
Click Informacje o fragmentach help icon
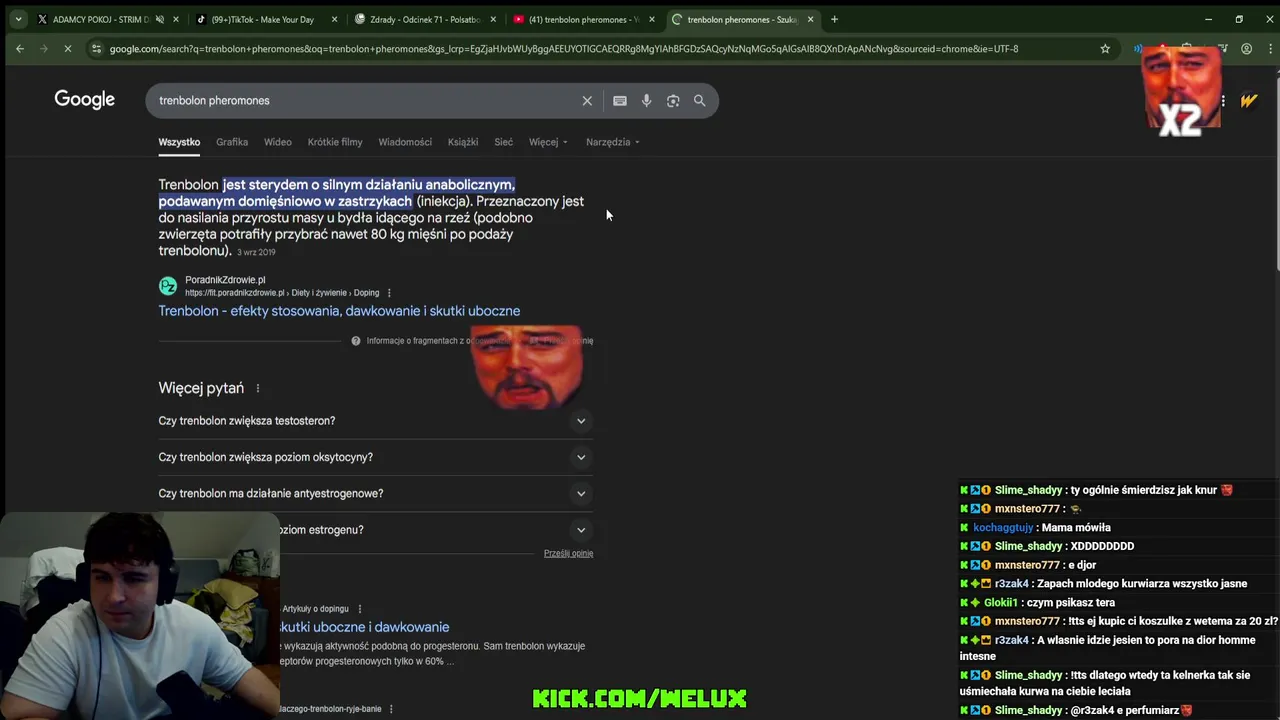(355, 341)
